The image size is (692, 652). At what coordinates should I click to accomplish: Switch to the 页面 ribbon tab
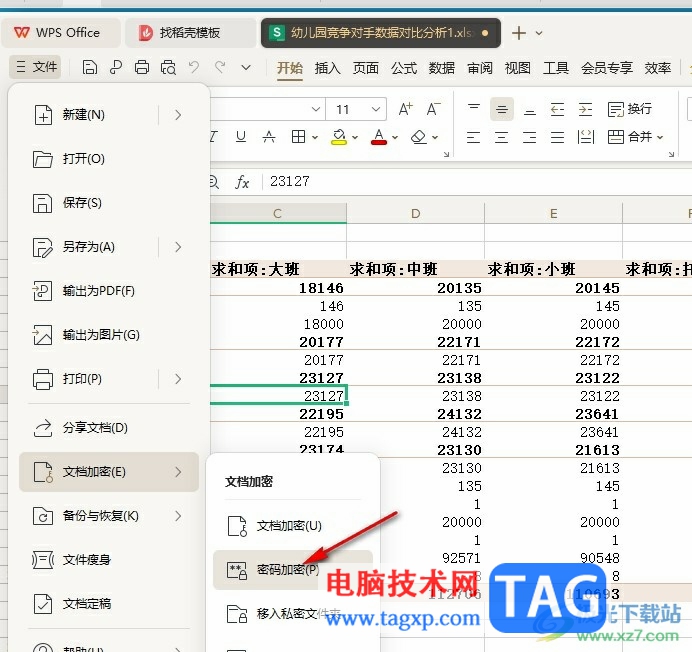(x=365, y=68)
